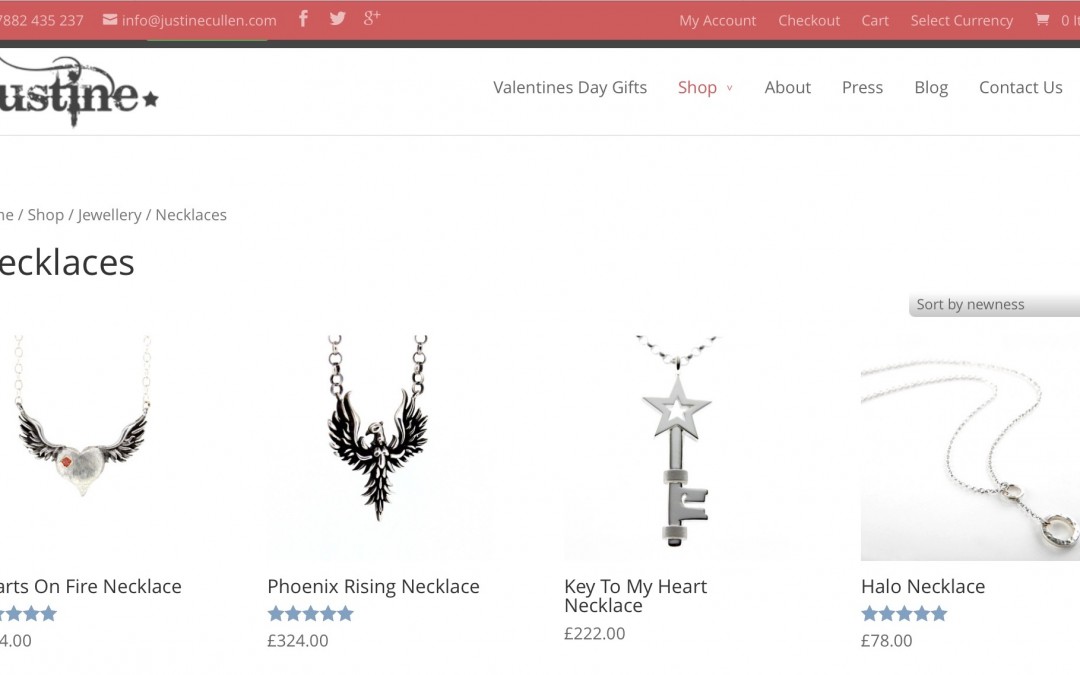Open Hearts On Fire Necklace title
The width and height of the screenshot is (1080, 675).
click(90, 586)
